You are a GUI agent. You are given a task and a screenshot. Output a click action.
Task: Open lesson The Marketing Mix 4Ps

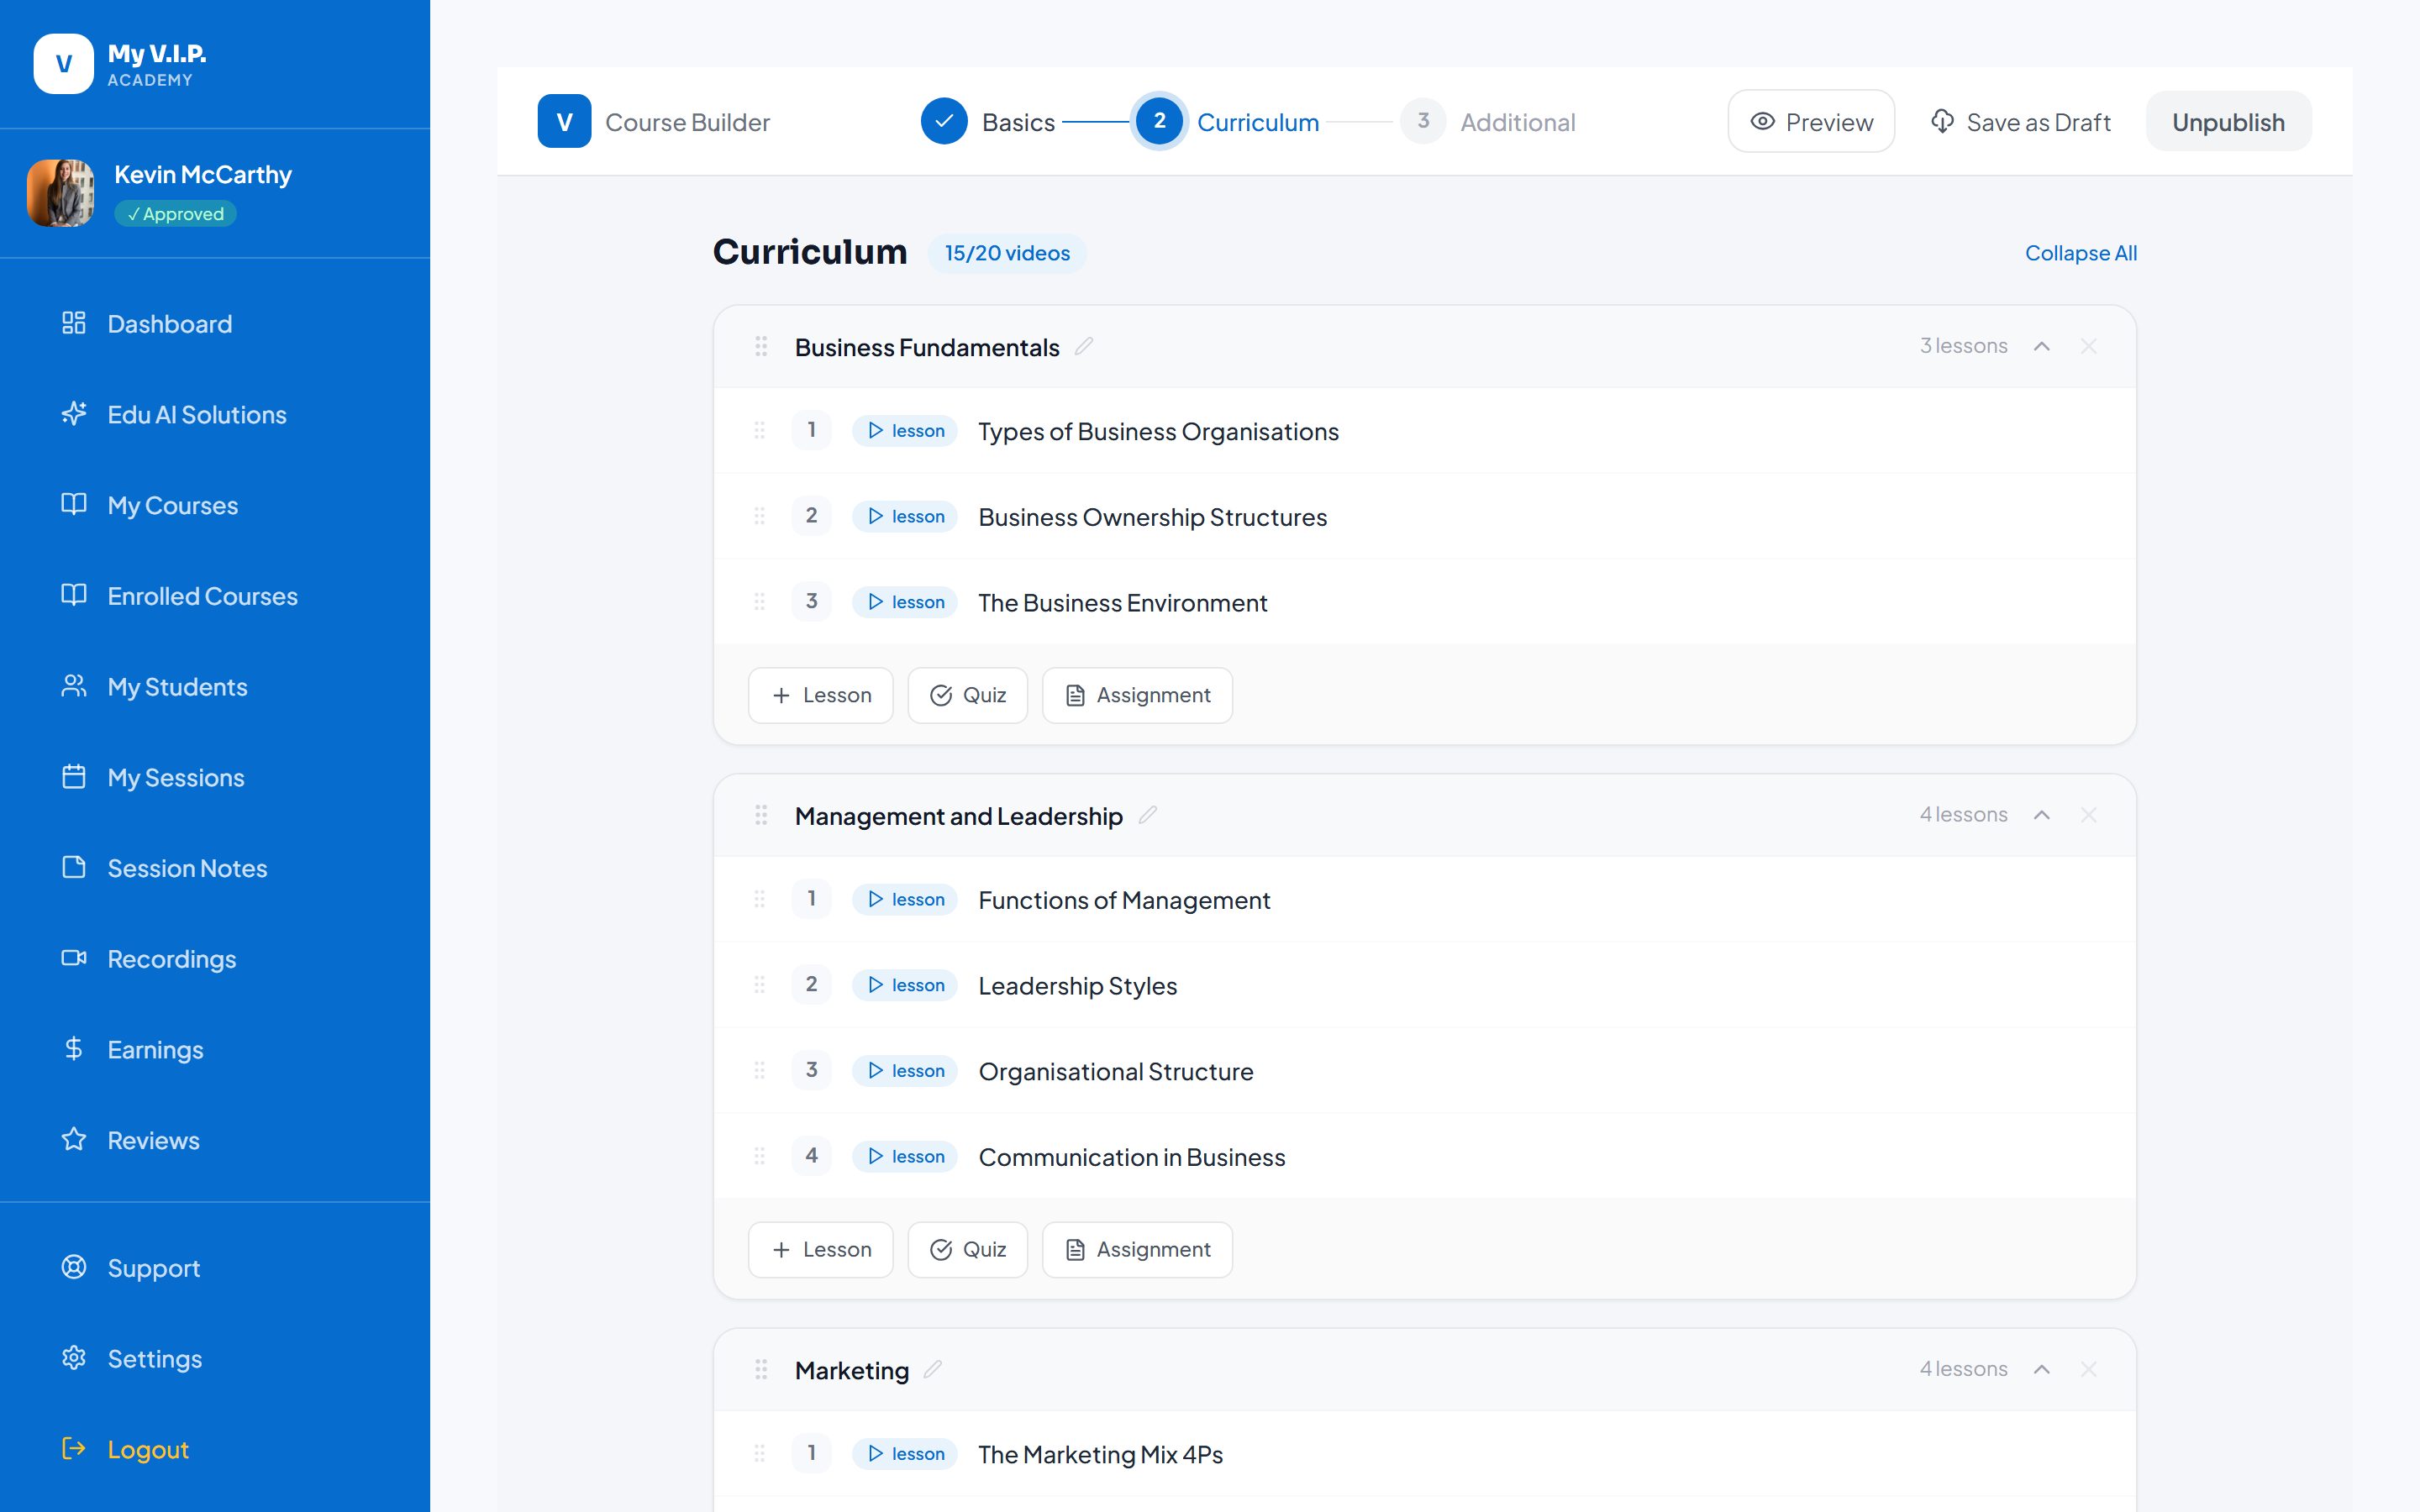1100,1454
